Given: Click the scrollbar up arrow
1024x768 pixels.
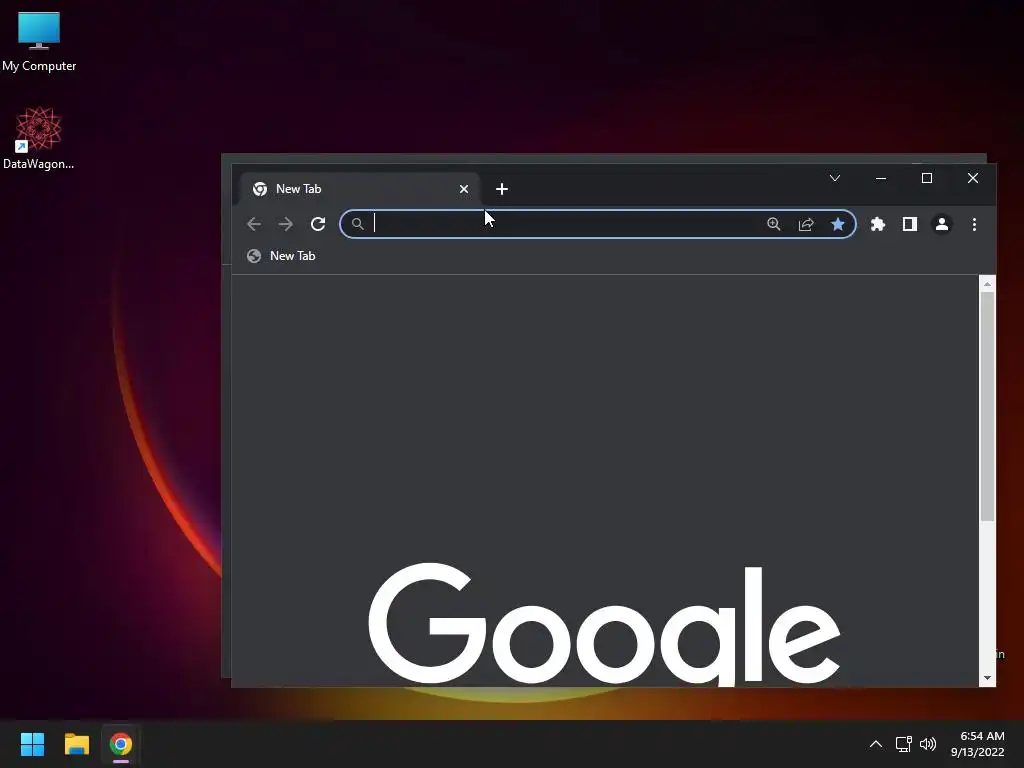Looking at the screenshot, I should pos(987,284).
